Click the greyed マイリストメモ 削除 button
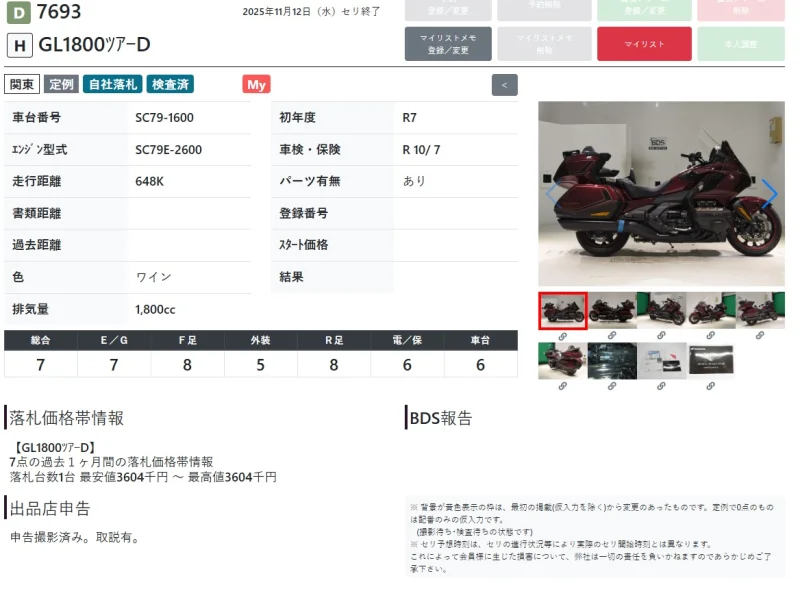The height and width of the screenshot is (600, 800). tap(544, 44)
